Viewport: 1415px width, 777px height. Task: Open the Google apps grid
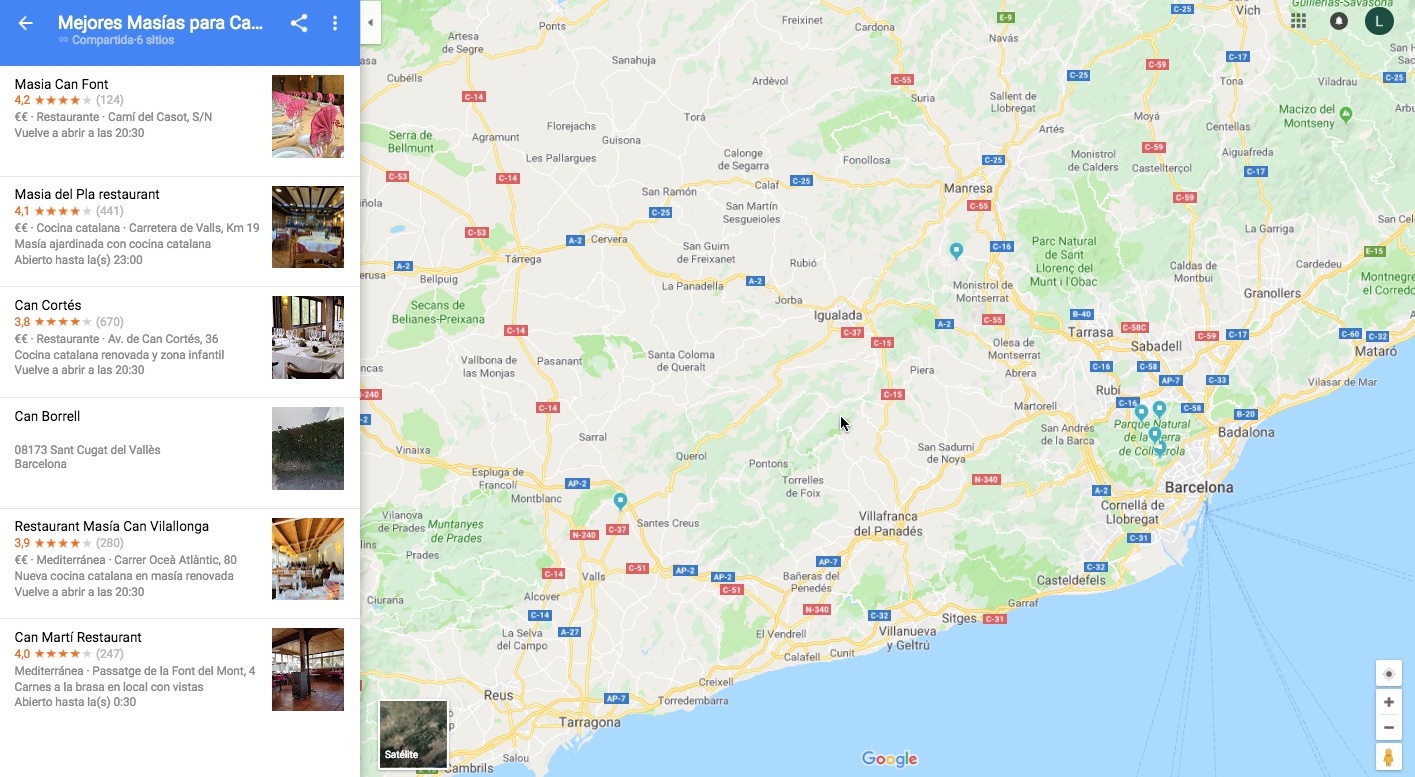coord(1298,21)
